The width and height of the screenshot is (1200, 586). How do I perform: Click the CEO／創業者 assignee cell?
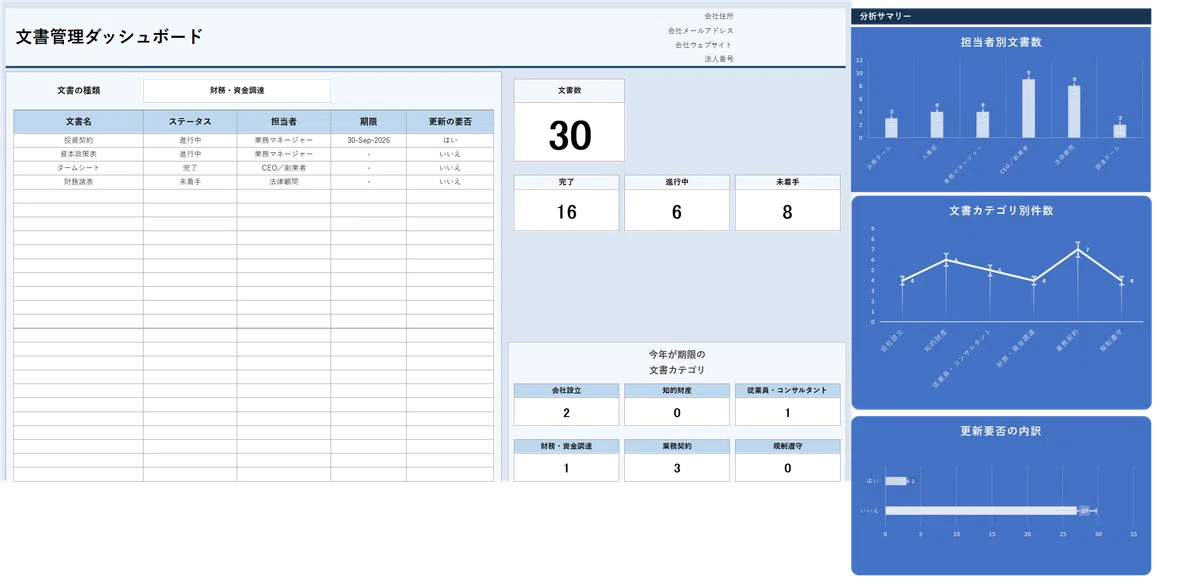tap(284, 168)
